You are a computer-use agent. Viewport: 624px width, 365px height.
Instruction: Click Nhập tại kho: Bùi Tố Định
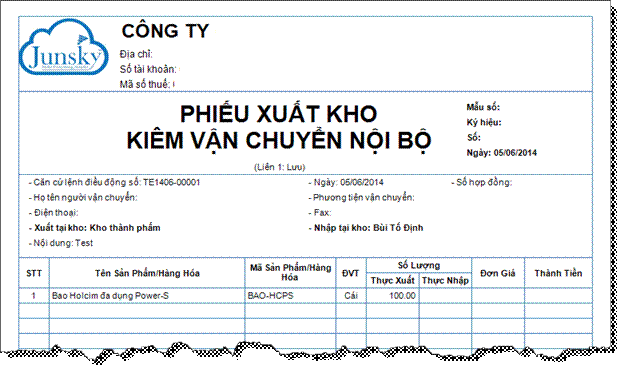pyautogui.click(x=366, y=228)
